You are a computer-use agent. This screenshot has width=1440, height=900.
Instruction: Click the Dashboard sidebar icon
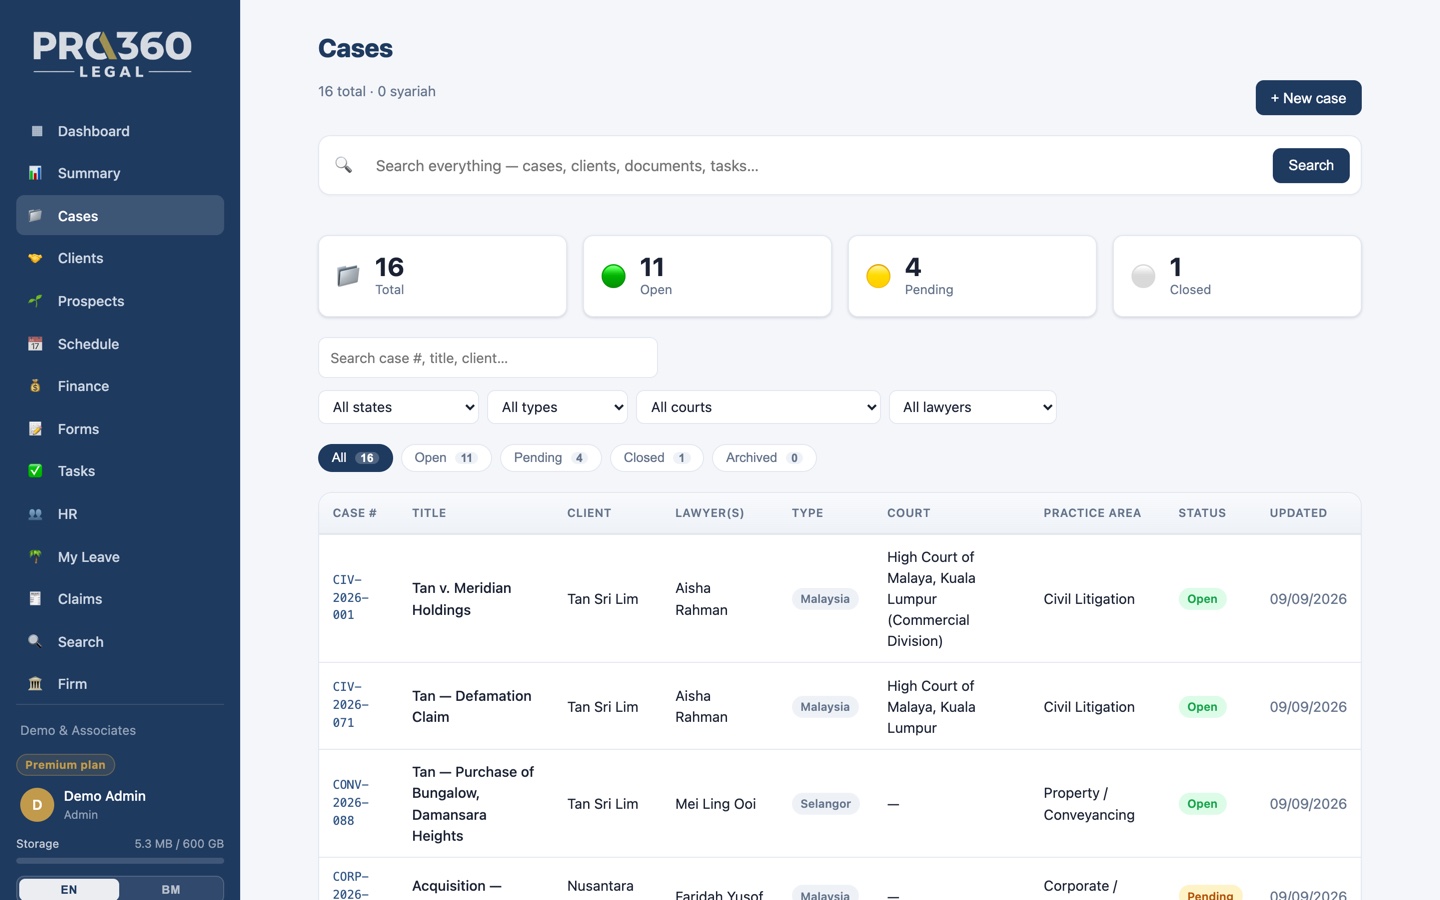[36, 131]
